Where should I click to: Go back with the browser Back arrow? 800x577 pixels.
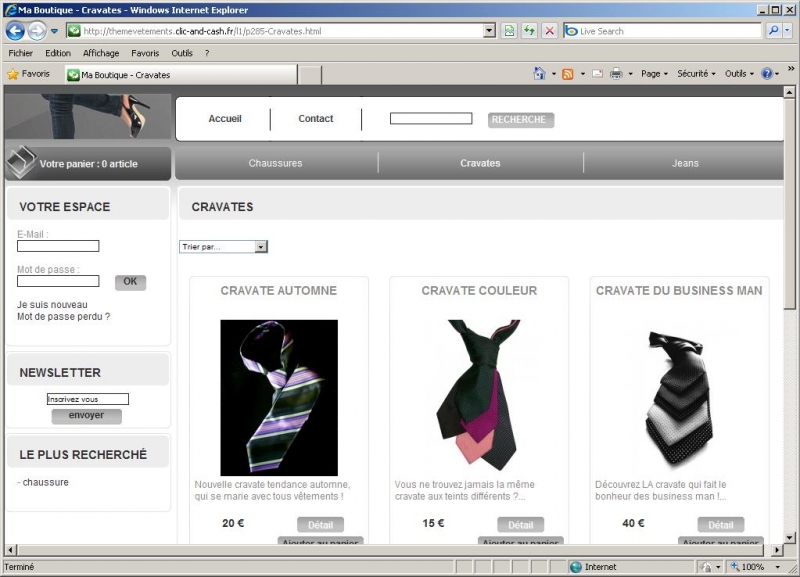(x=15, y=31)
